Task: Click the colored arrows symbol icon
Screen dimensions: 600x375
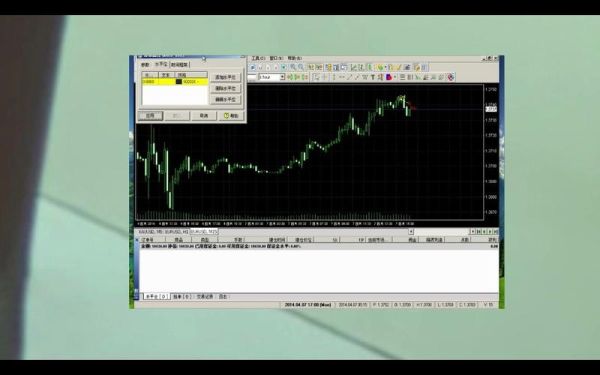Action: [x=388, y=77]
